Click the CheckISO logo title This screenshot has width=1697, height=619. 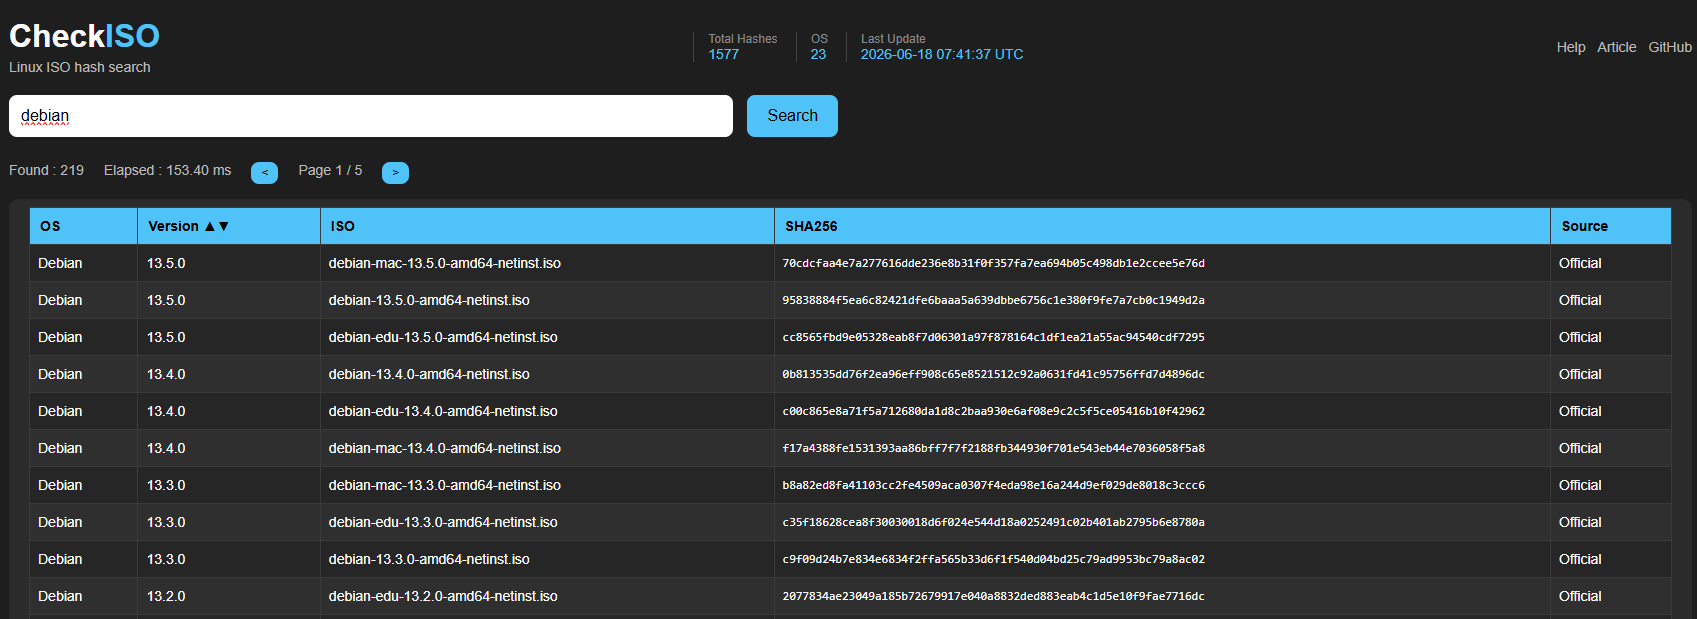tap(84, 36)
